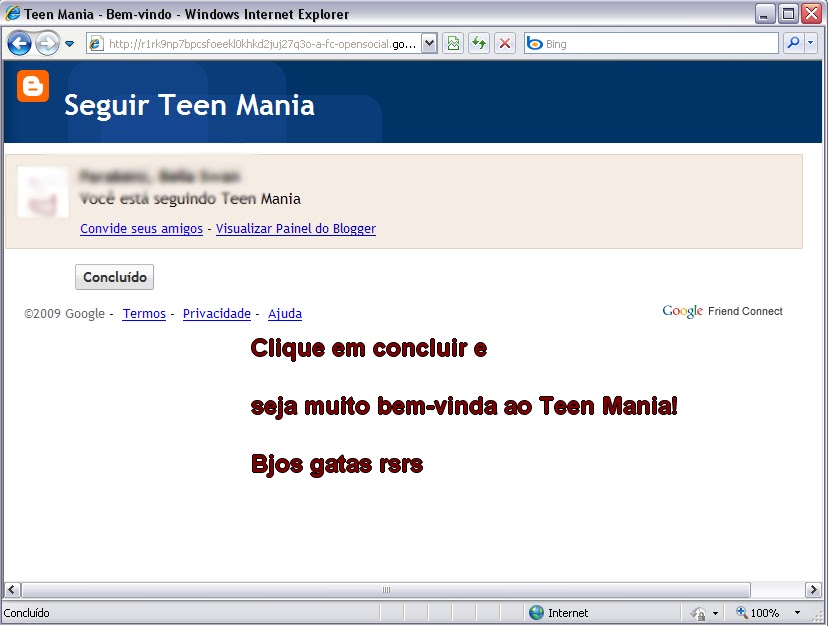Go back with the browser Back arrow
The width and height of the screenshot is (828, 626).
pyautogui.click(x=20, y=43)
